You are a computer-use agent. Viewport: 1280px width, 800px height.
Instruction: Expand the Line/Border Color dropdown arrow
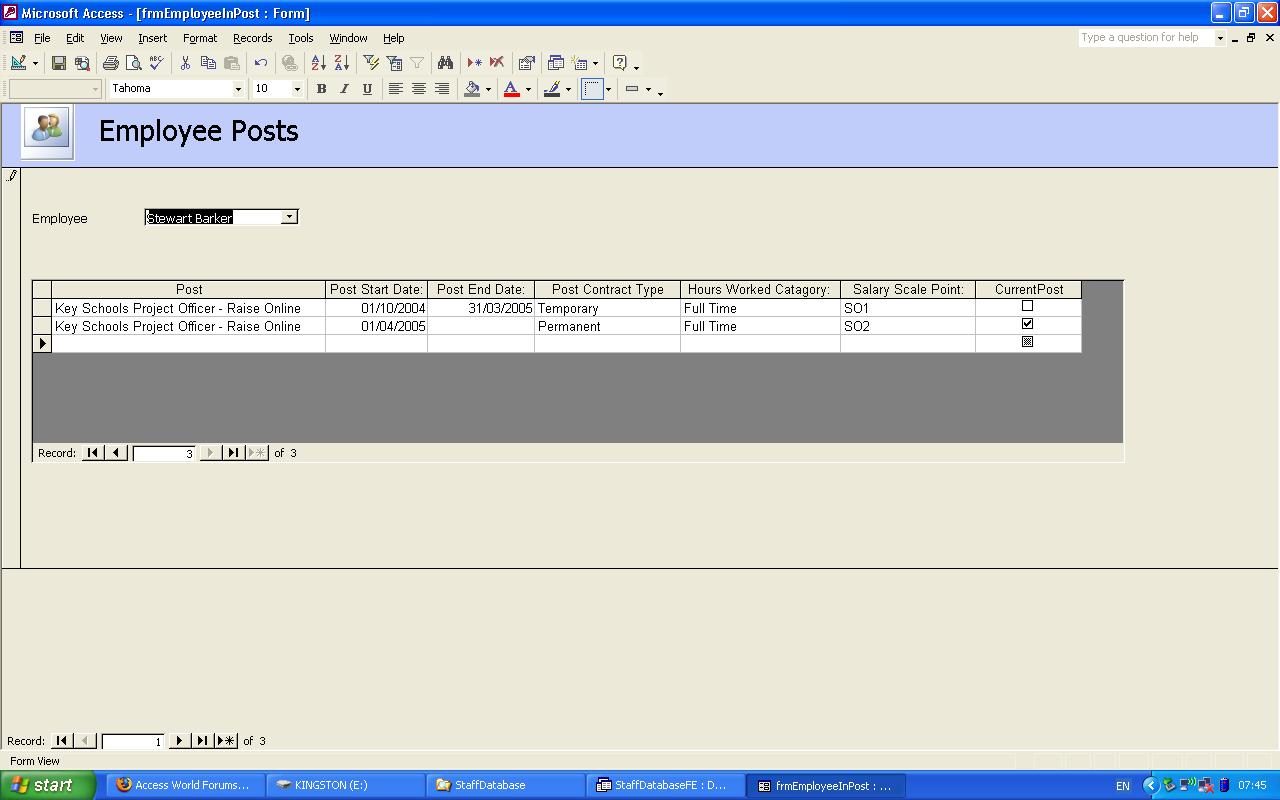[x=568, y=89]
